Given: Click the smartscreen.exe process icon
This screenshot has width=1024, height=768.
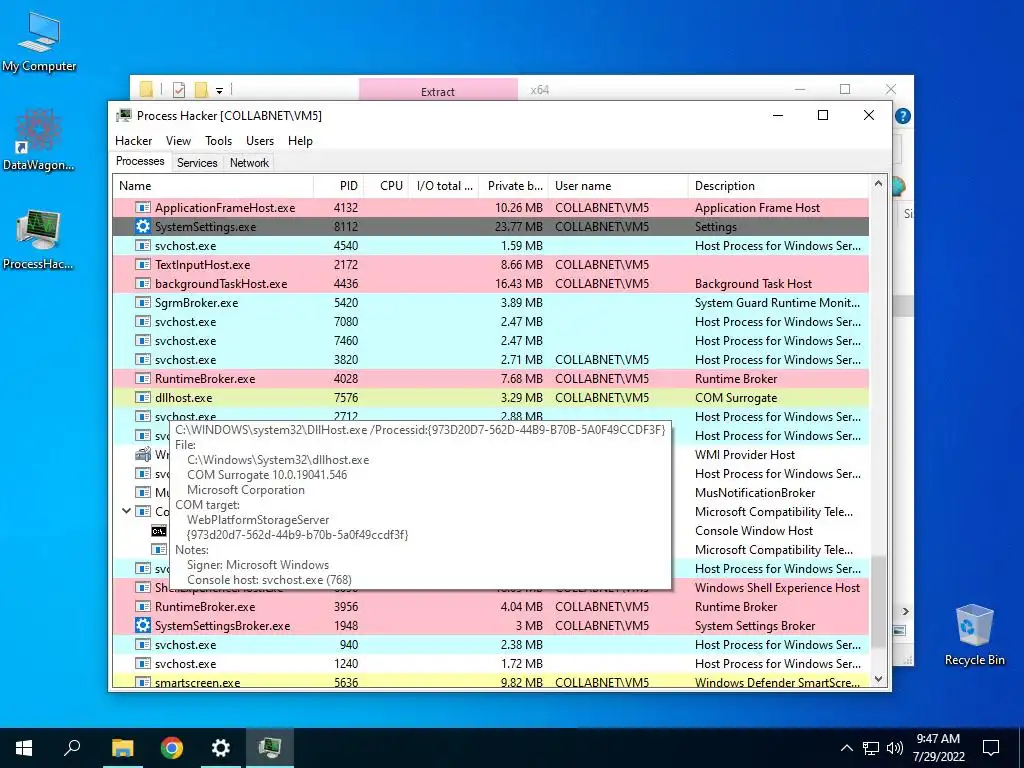Looking at the screenshot, I should point(142,682).
